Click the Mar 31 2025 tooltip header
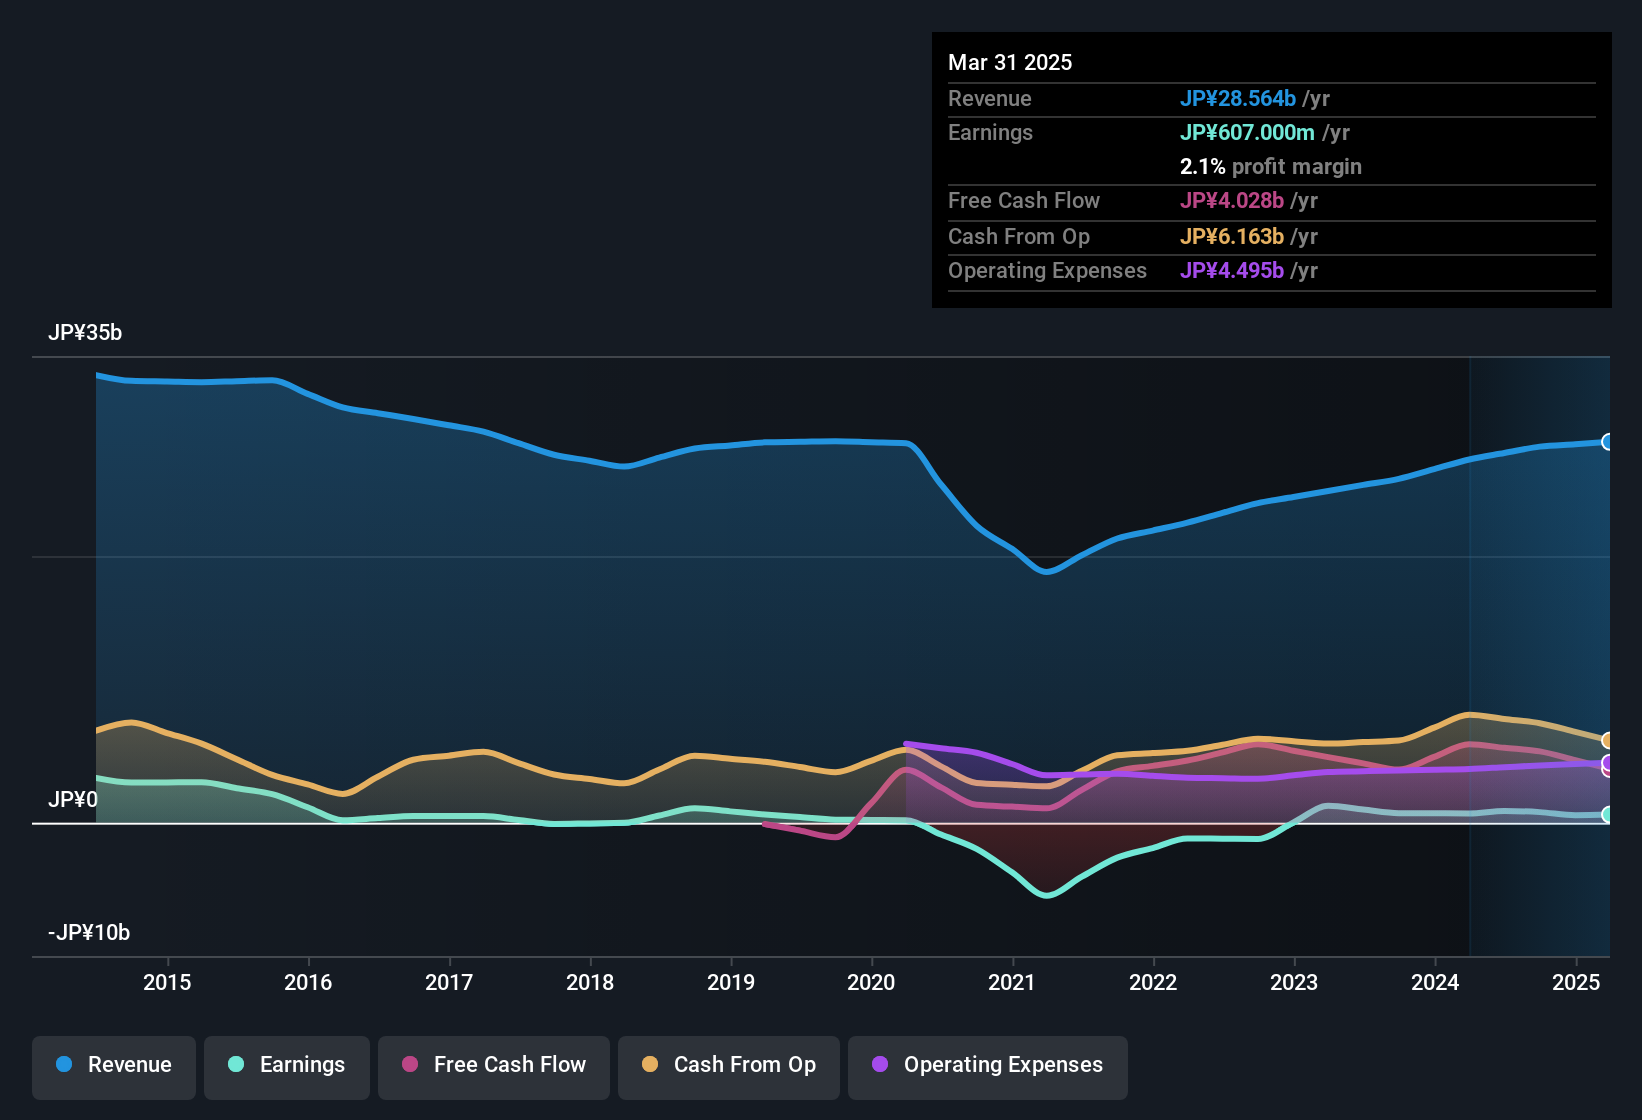 (1010, 62)
